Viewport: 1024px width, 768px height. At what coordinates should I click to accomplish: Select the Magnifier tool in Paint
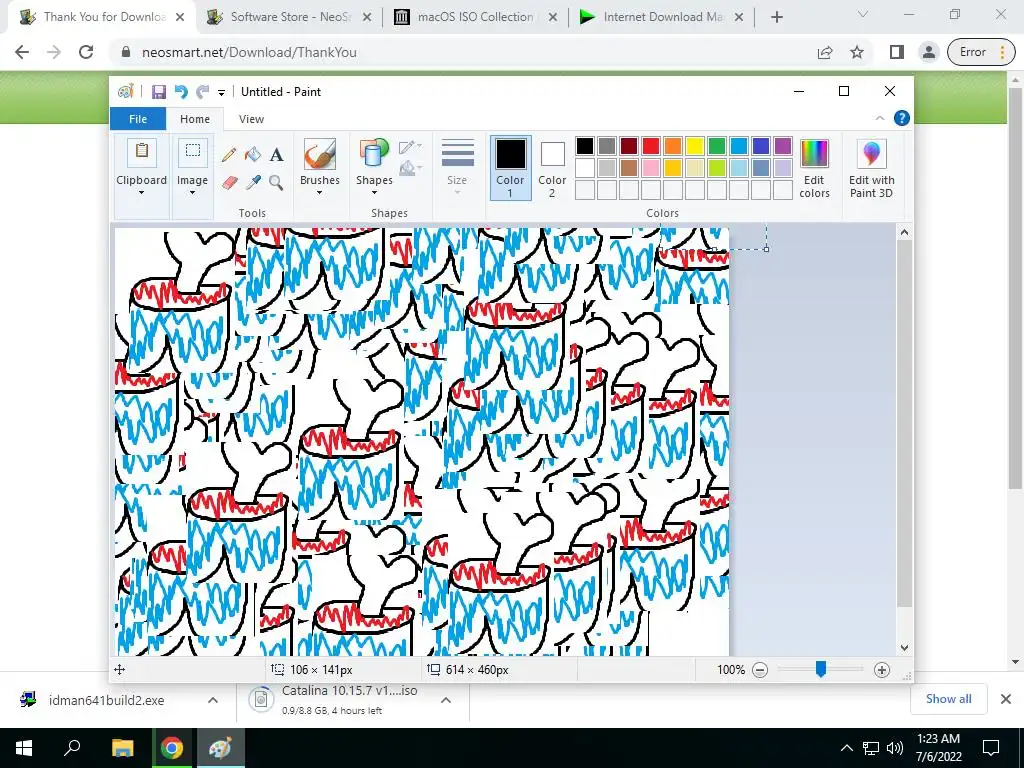point(276,182)
